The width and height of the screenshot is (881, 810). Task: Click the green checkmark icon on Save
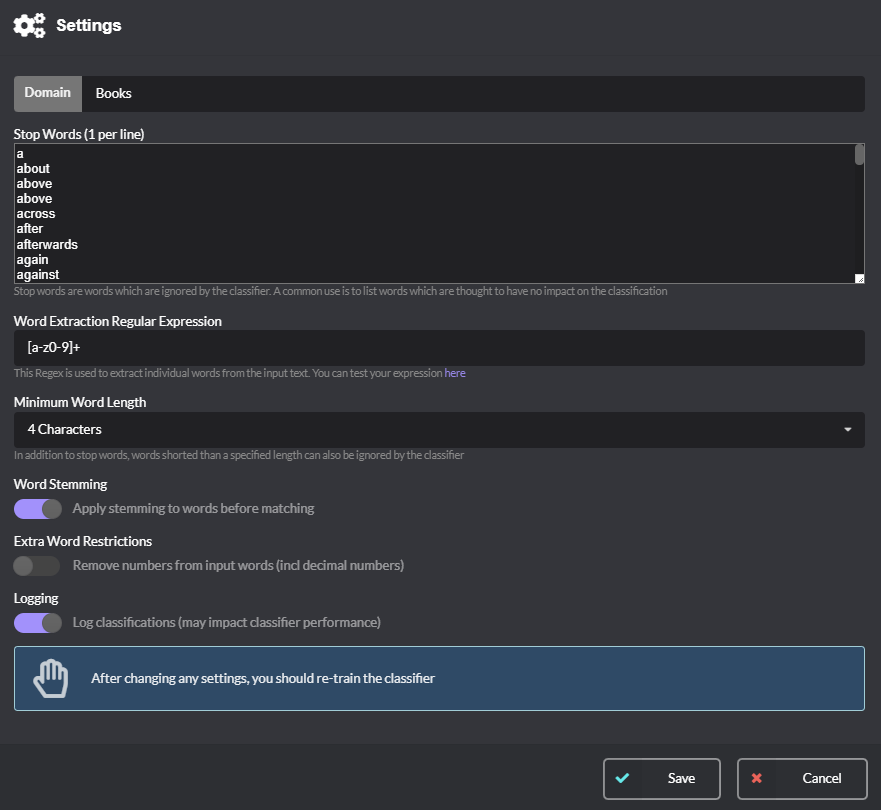pos(622,778)
